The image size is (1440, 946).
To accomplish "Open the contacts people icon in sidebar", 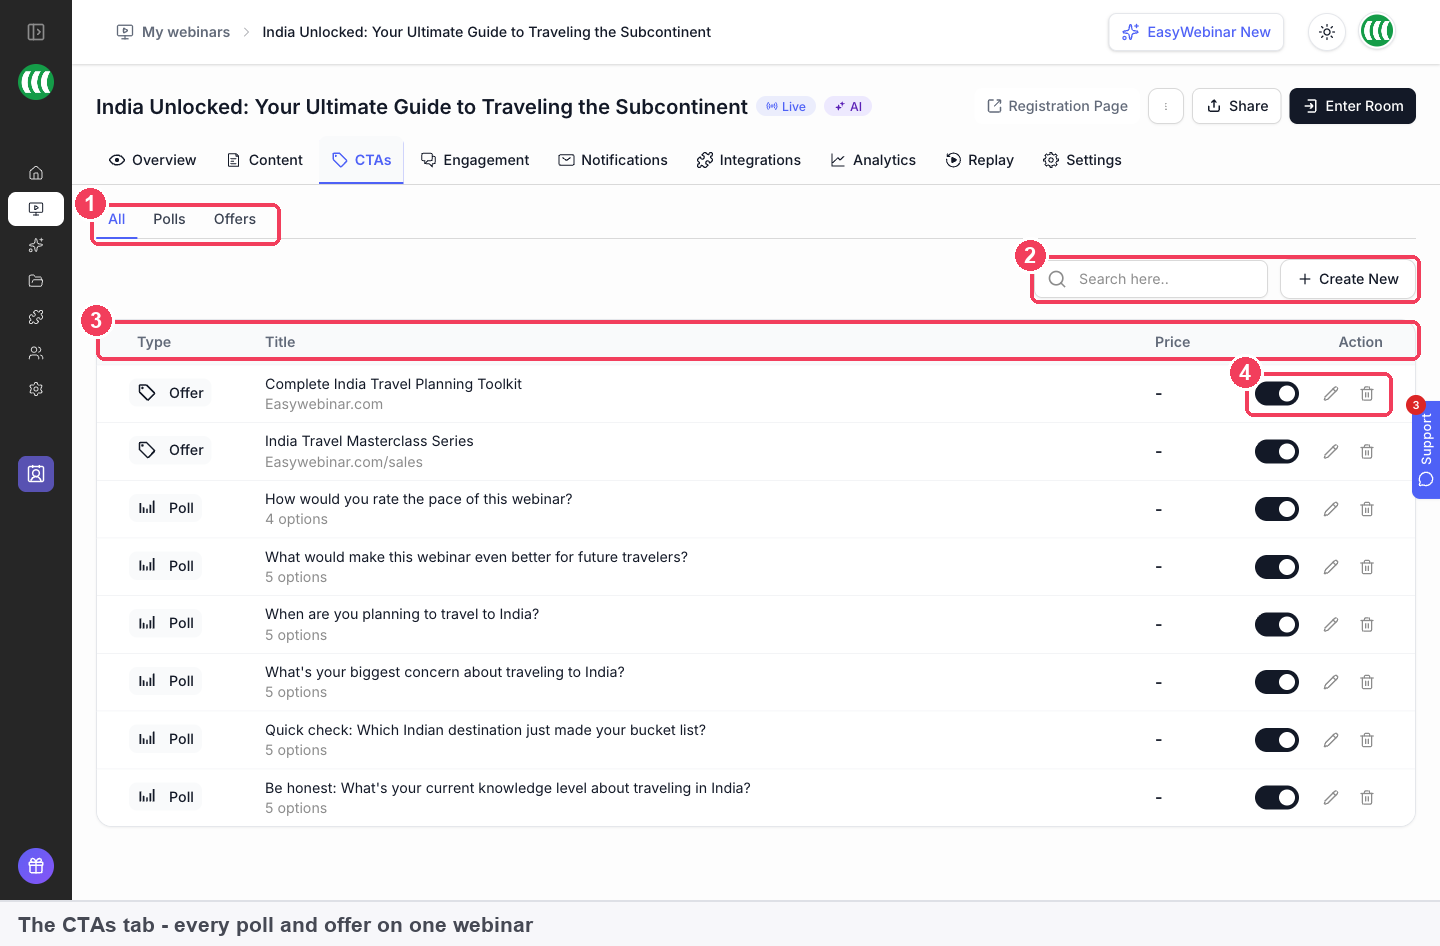I will click(36, 353).
